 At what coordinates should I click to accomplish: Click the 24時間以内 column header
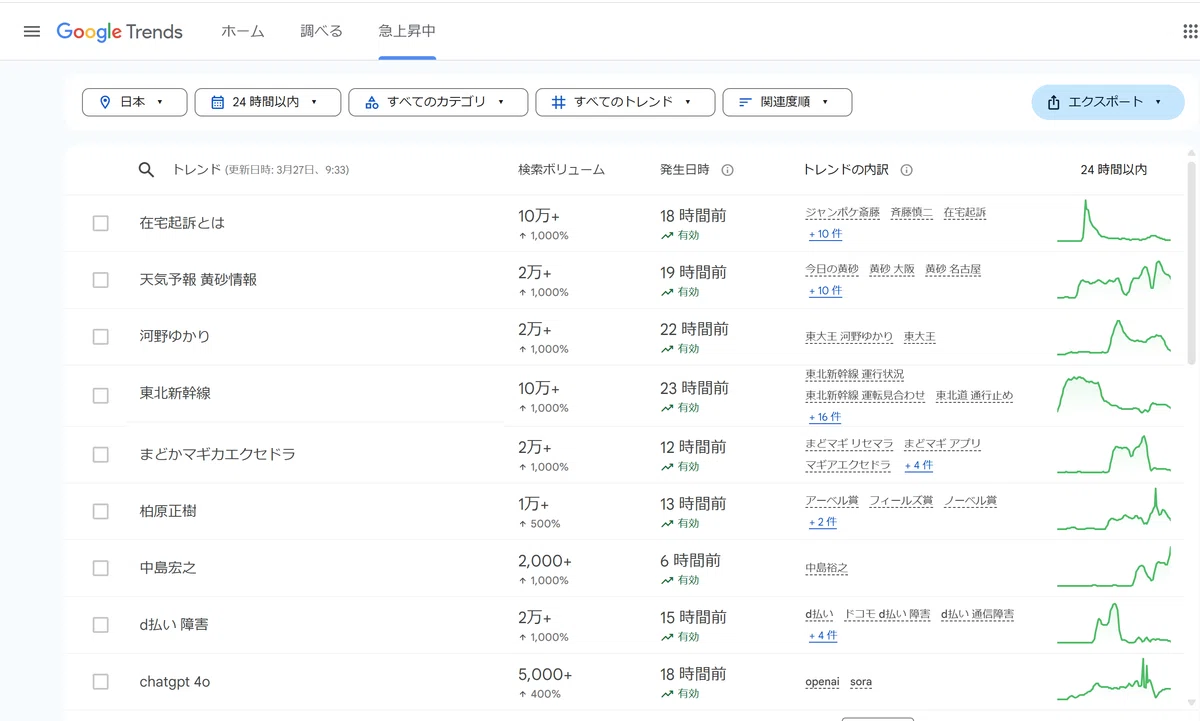coord(1114,170)
